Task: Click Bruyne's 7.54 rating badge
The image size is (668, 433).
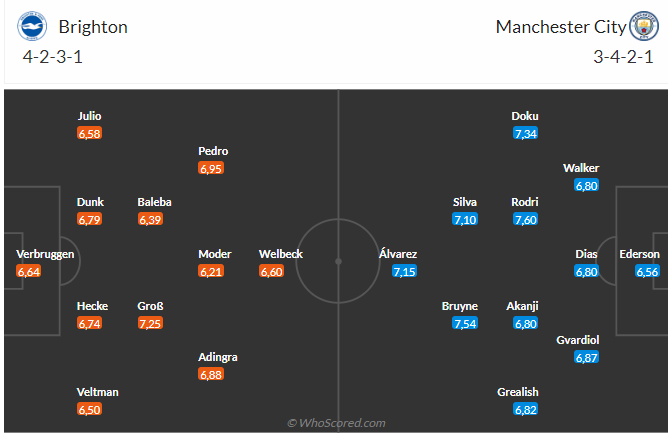Action: 465,323
